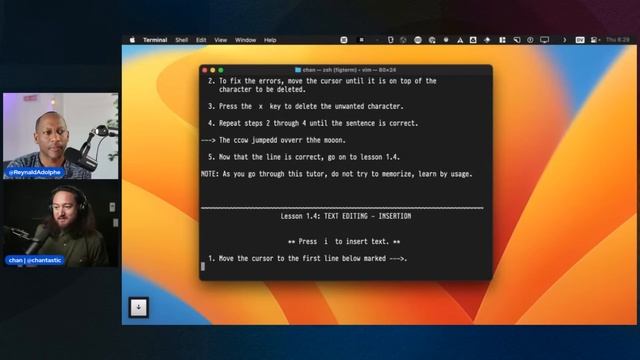Click the boxed DV menu bar icon
The width and height of the screenshot is (640, 360).
[580, 40]
